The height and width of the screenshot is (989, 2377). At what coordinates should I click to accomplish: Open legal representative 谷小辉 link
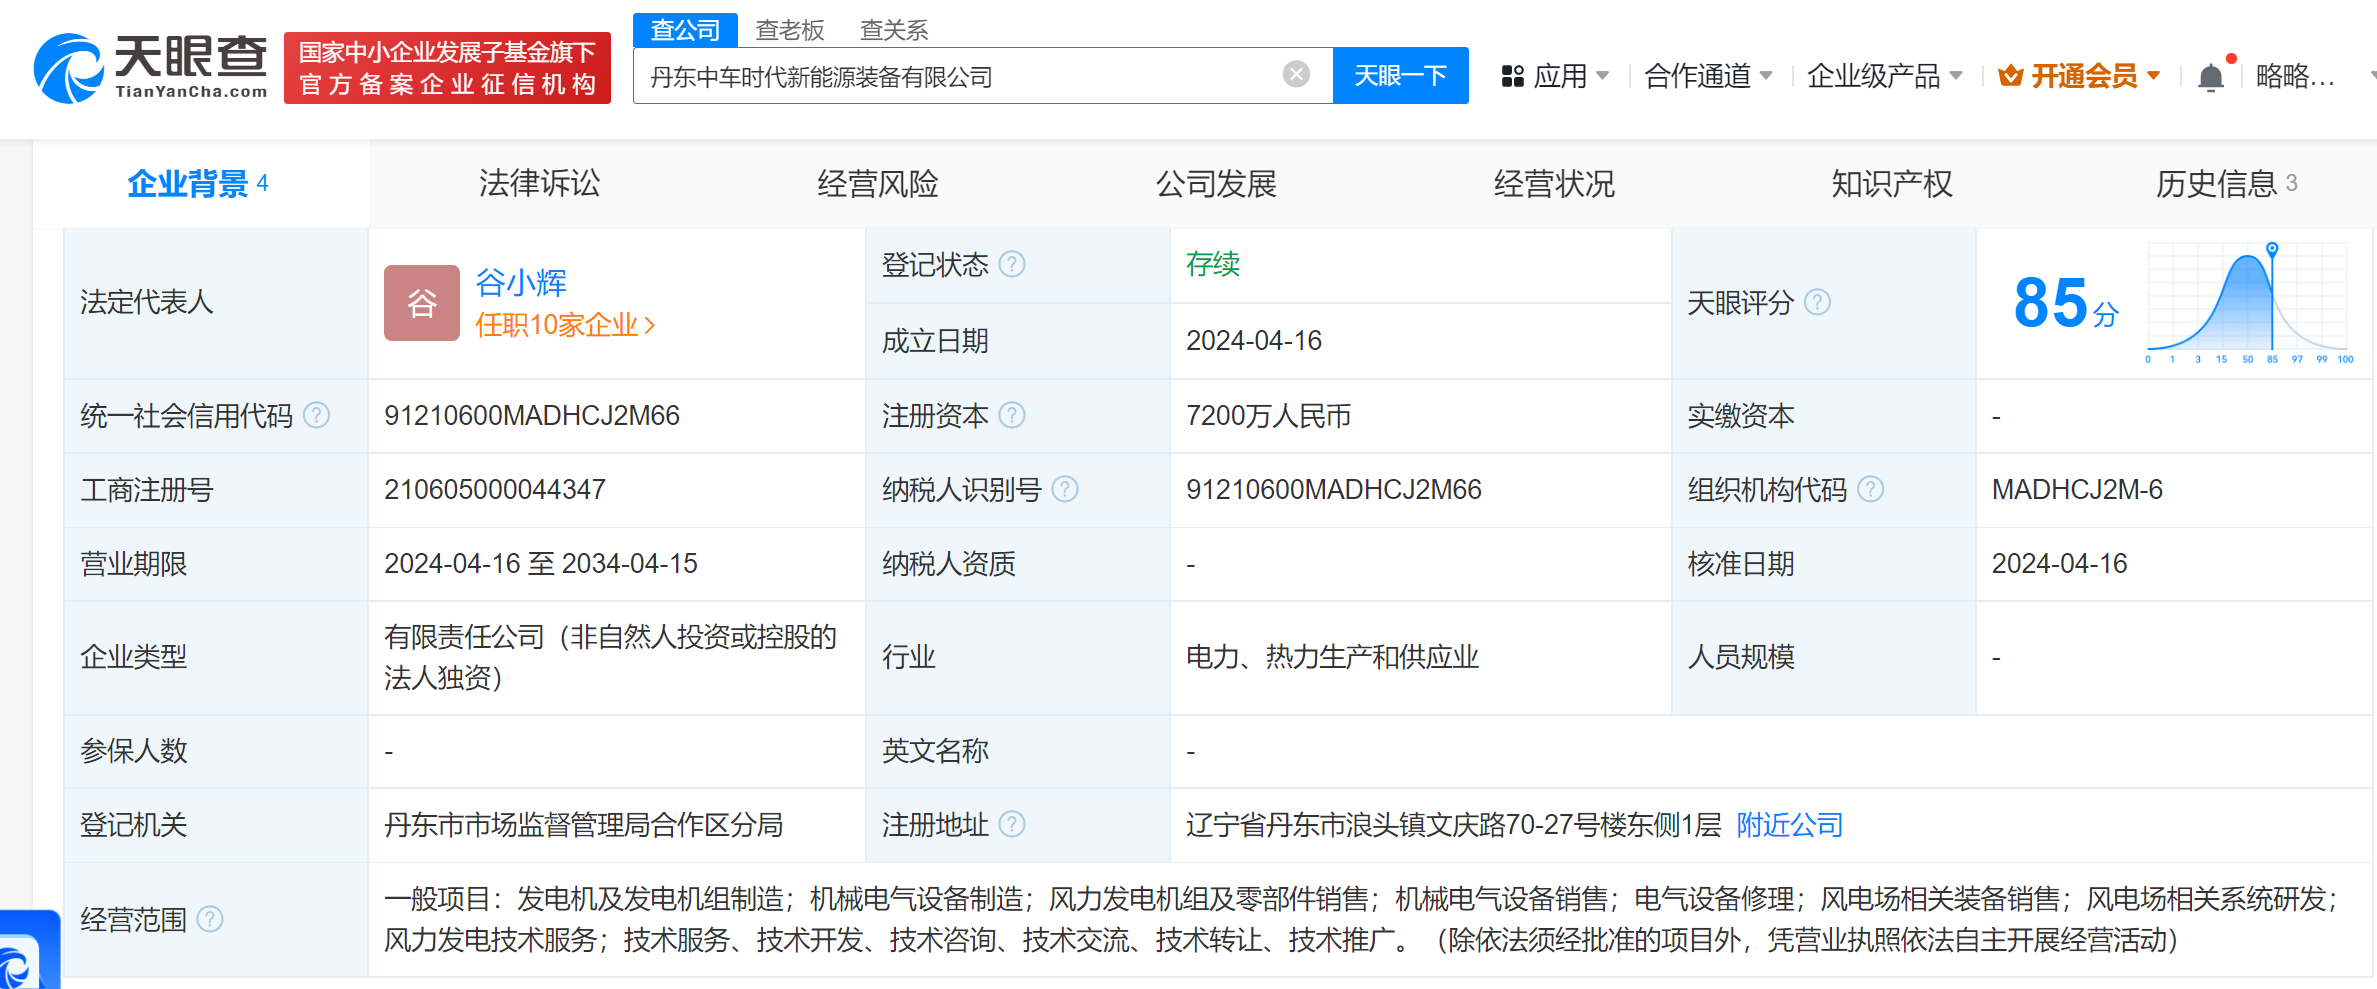tap(520, 283)
